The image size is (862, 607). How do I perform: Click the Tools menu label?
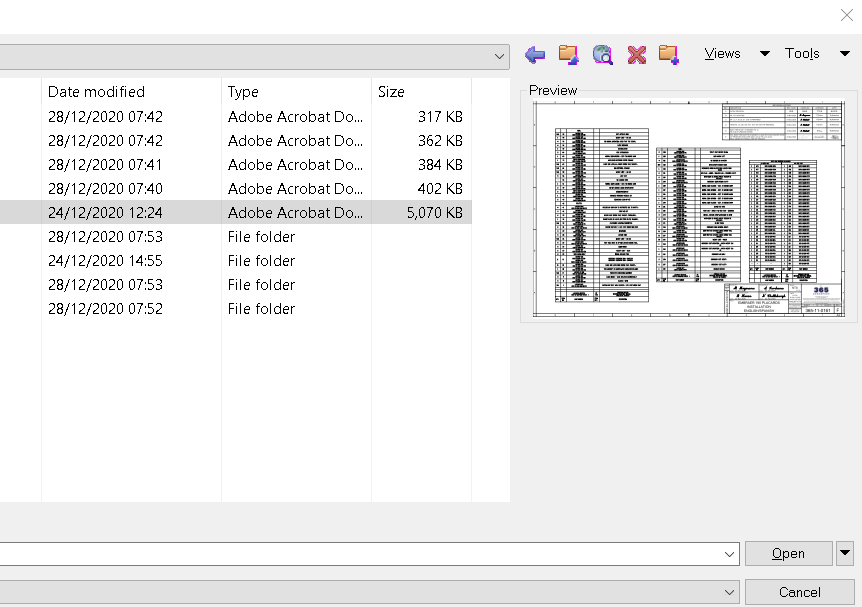pyautogui.click(x=802, y=53)
